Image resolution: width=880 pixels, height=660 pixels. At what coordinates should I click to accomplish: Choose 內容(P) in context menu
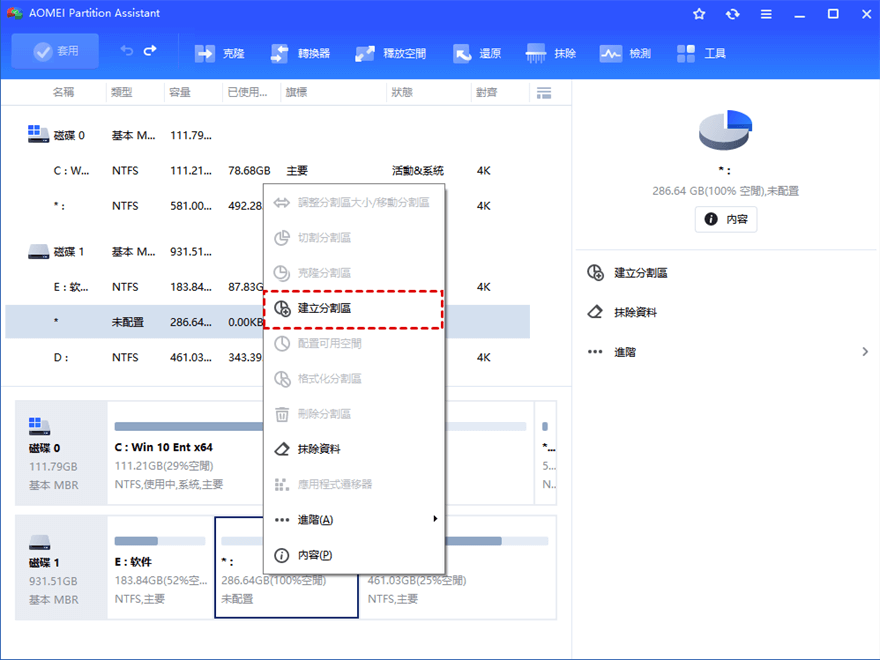click(x=354, y=555)
